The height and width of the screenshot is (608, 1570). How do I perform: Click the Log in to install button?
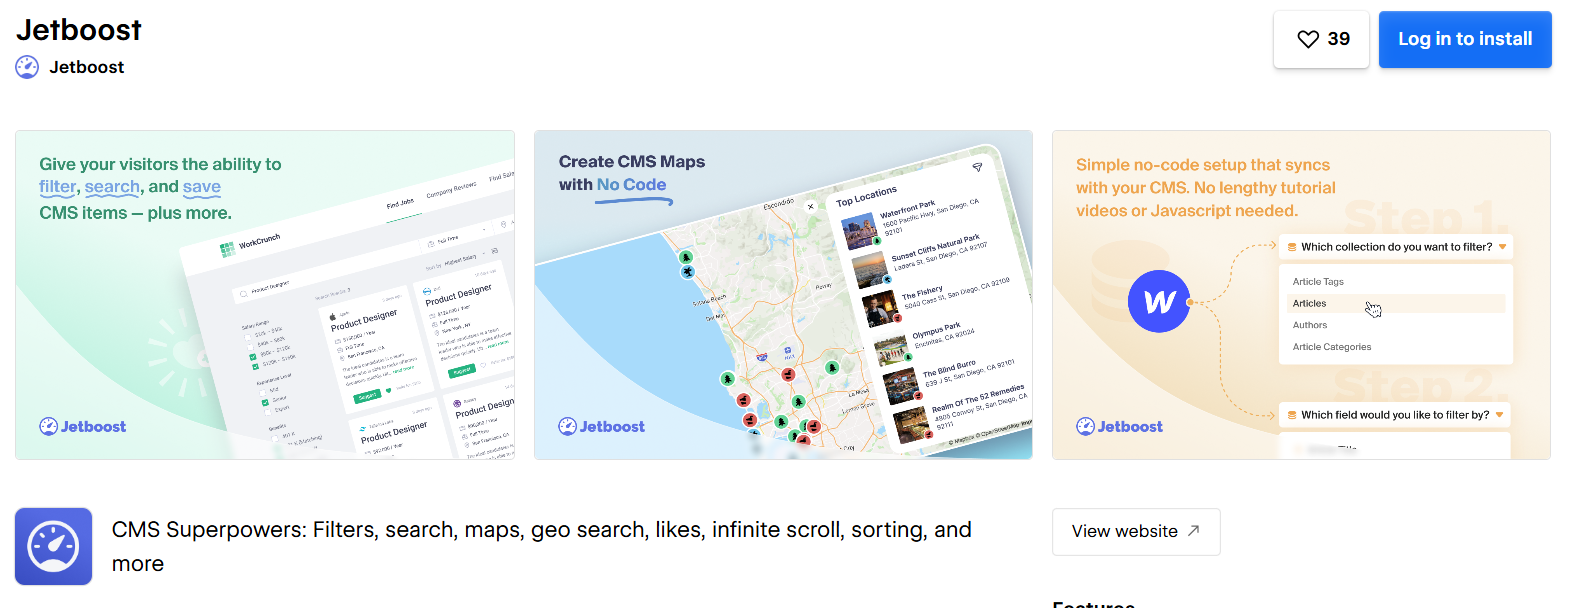click(x=1464, y=39)
